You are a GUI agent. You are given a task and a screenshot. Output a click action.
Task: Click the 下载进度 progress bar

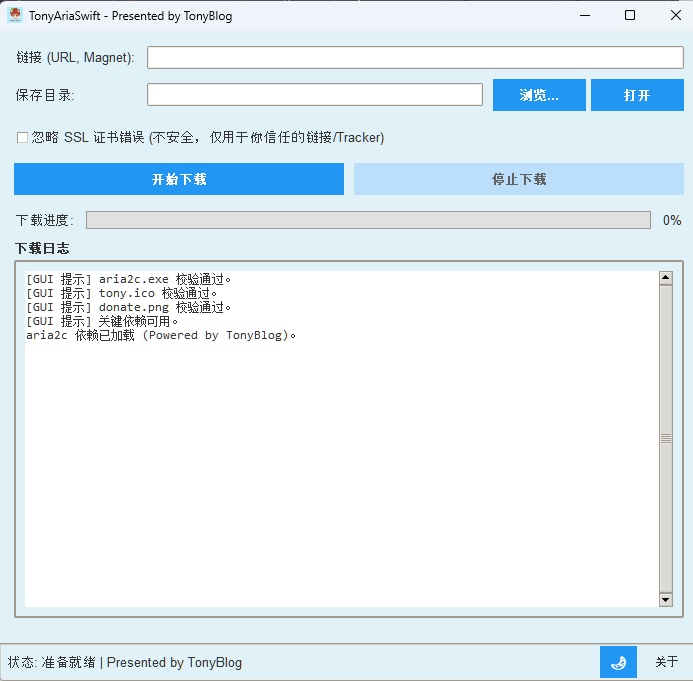(368, 220)
